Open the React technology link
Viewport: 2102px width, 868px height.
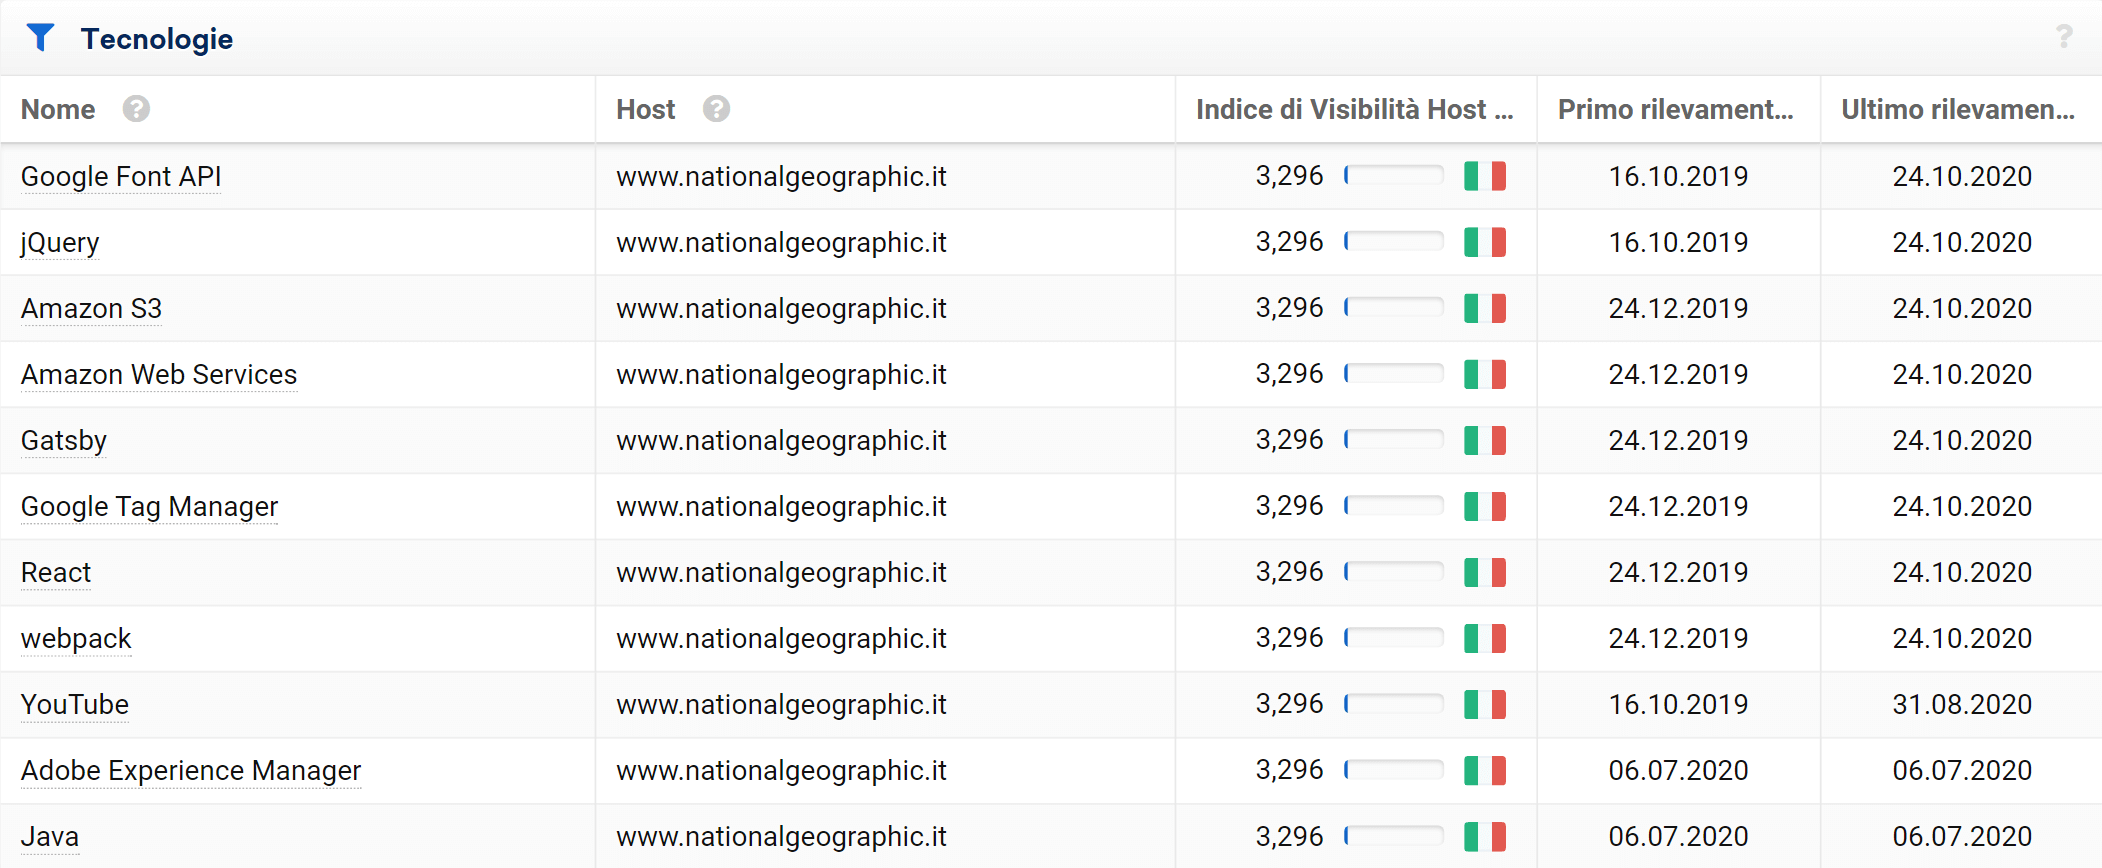56,572
